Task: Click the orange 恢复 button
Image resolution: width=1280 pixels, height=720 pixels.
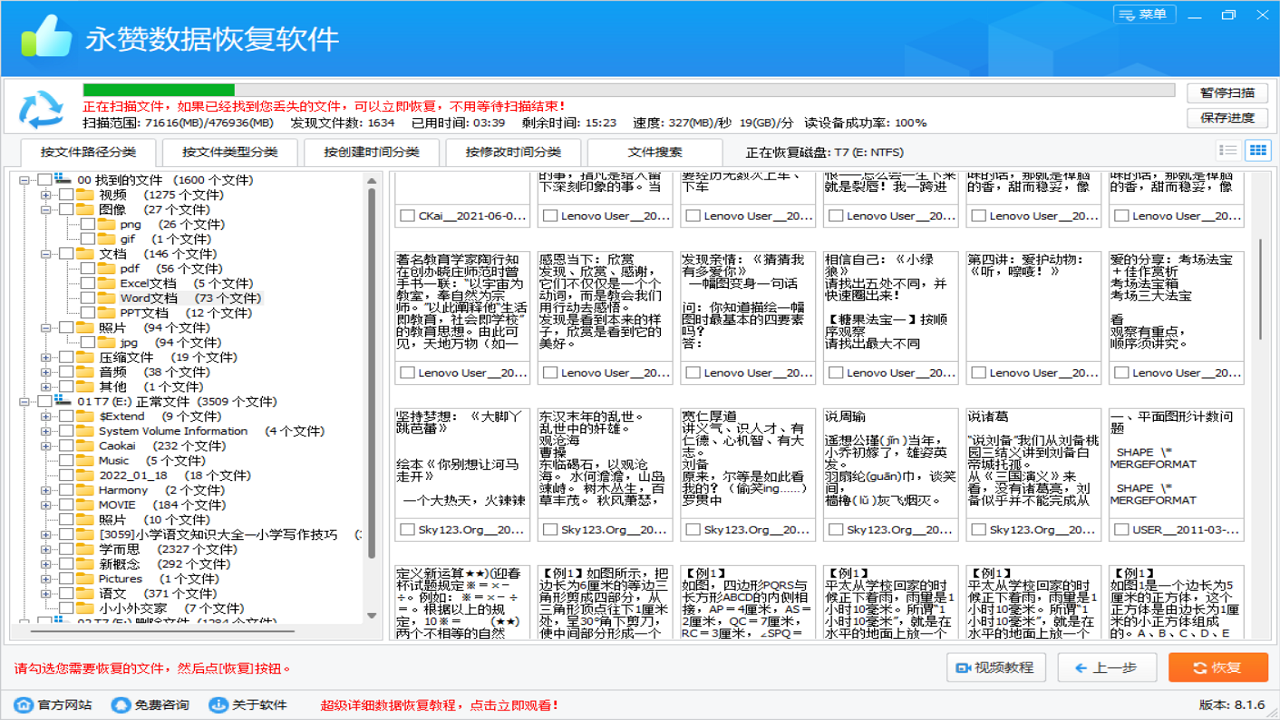Action: (1217, 668)
